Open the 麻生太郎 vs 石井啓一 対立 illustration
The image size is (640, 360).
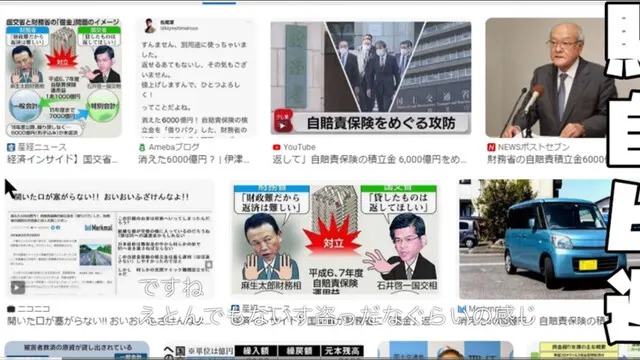tap(335, 239)
